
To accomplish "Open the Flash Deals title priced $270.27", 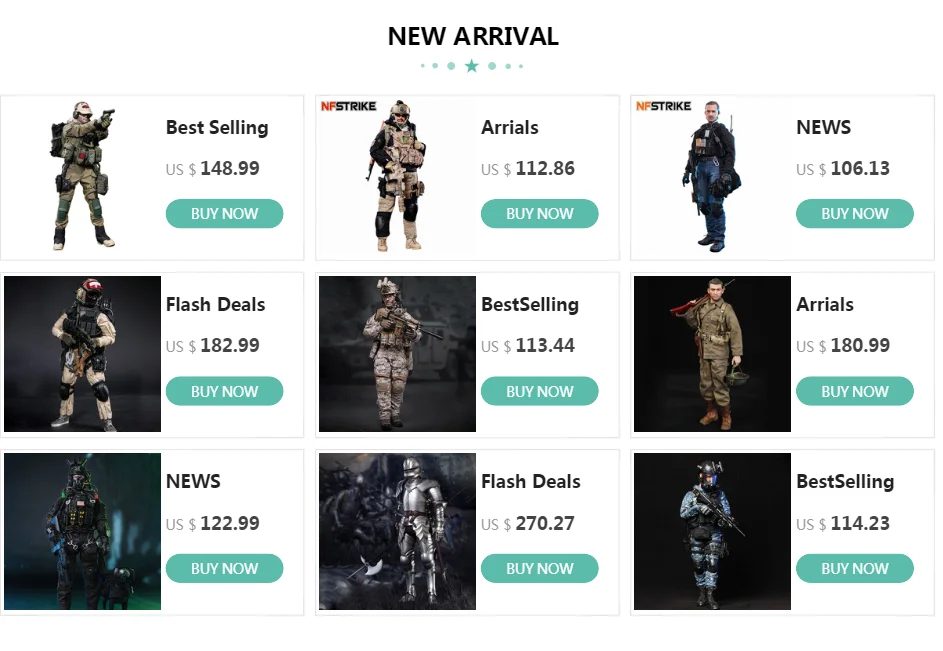I will tap(530, 481).
